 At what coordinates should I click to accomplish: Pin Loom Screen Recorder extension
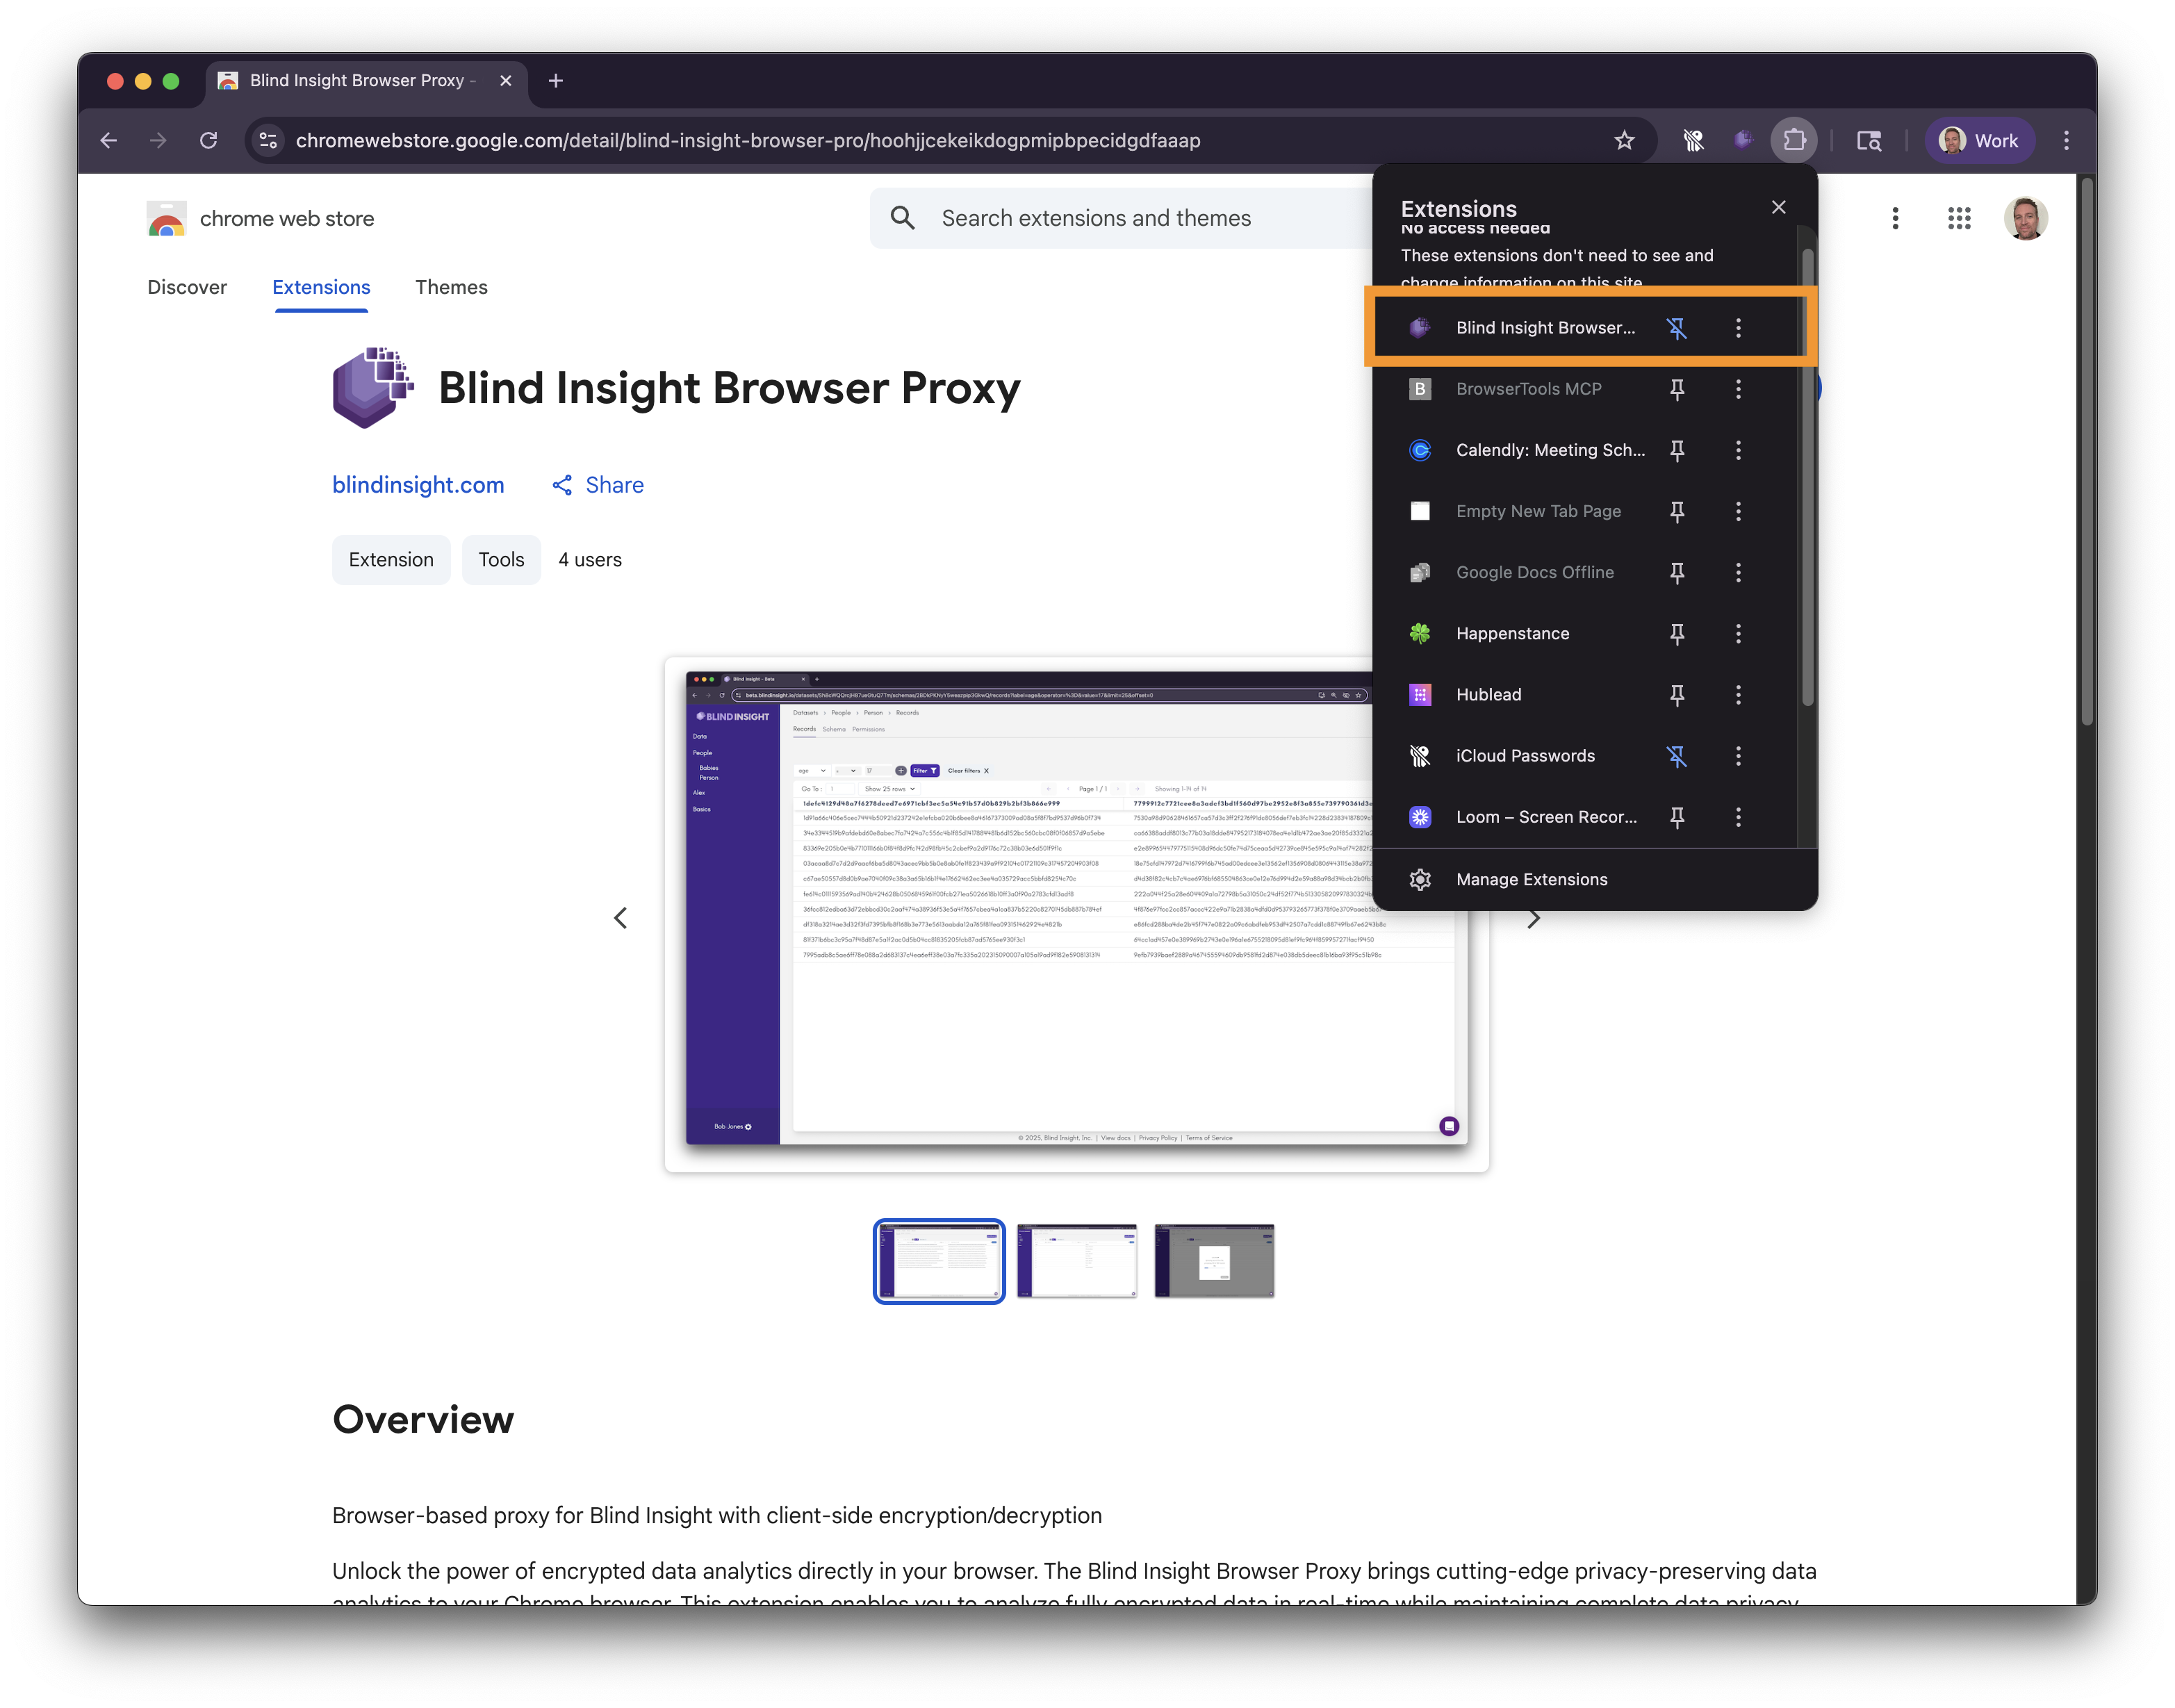click(1677, 817)
